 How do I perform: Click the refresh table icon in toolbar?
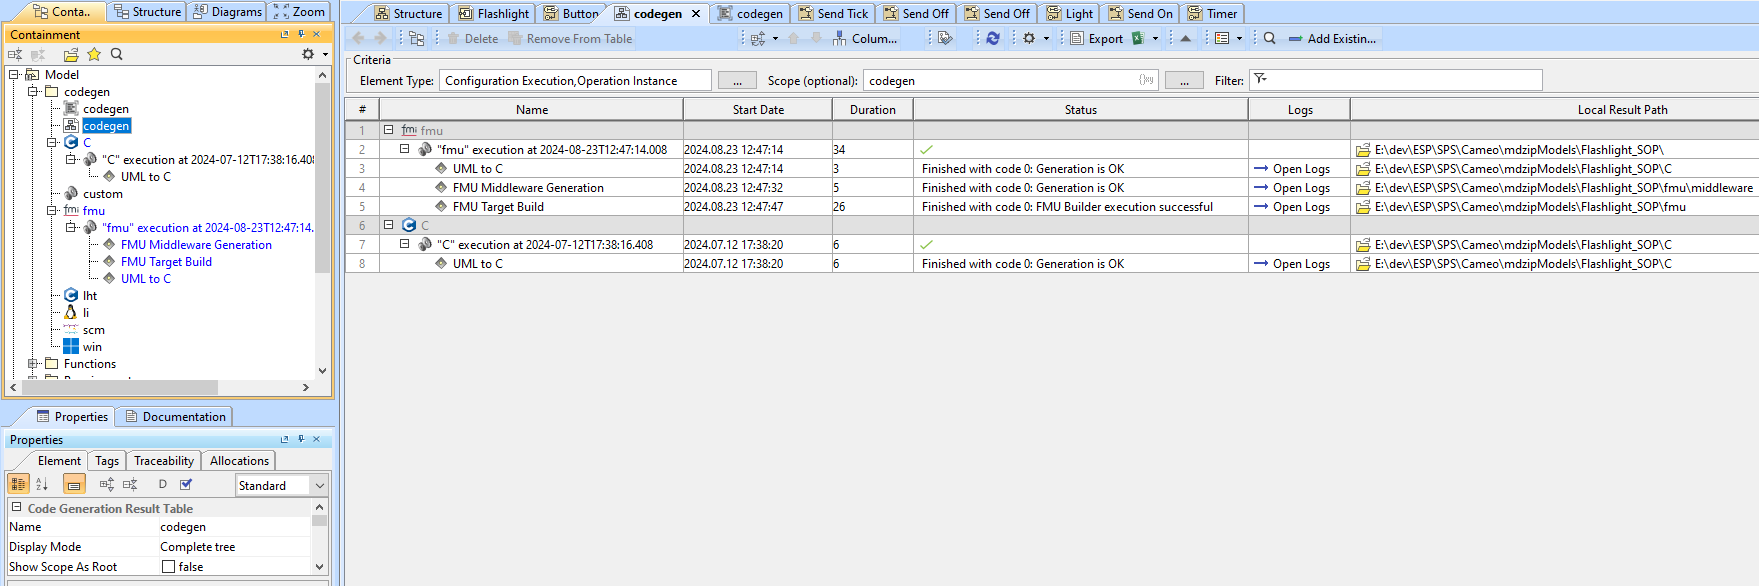click(993, 38)
